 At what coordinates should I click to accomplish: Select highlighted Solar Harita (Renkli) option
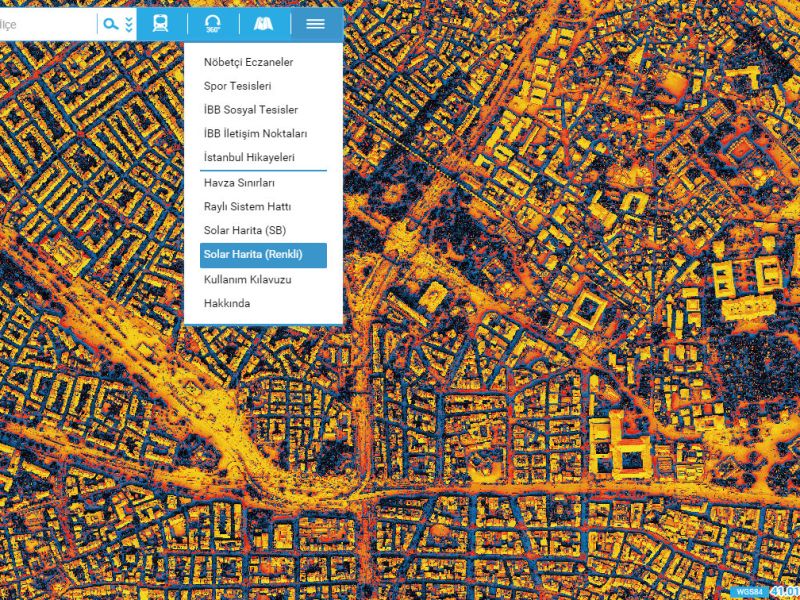[253, 255]
